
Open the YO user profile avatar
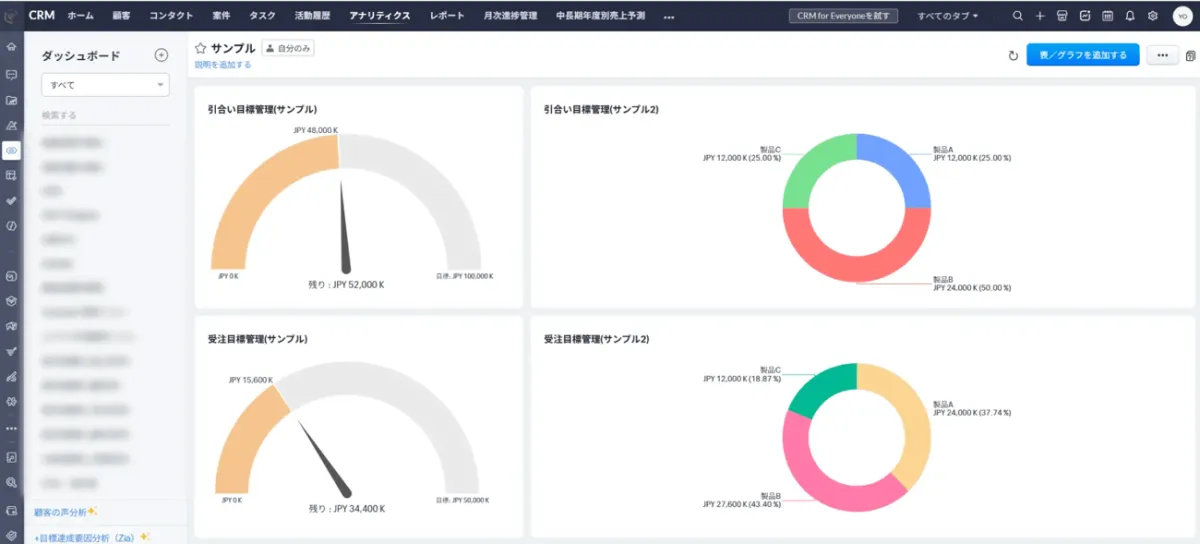1181,16
